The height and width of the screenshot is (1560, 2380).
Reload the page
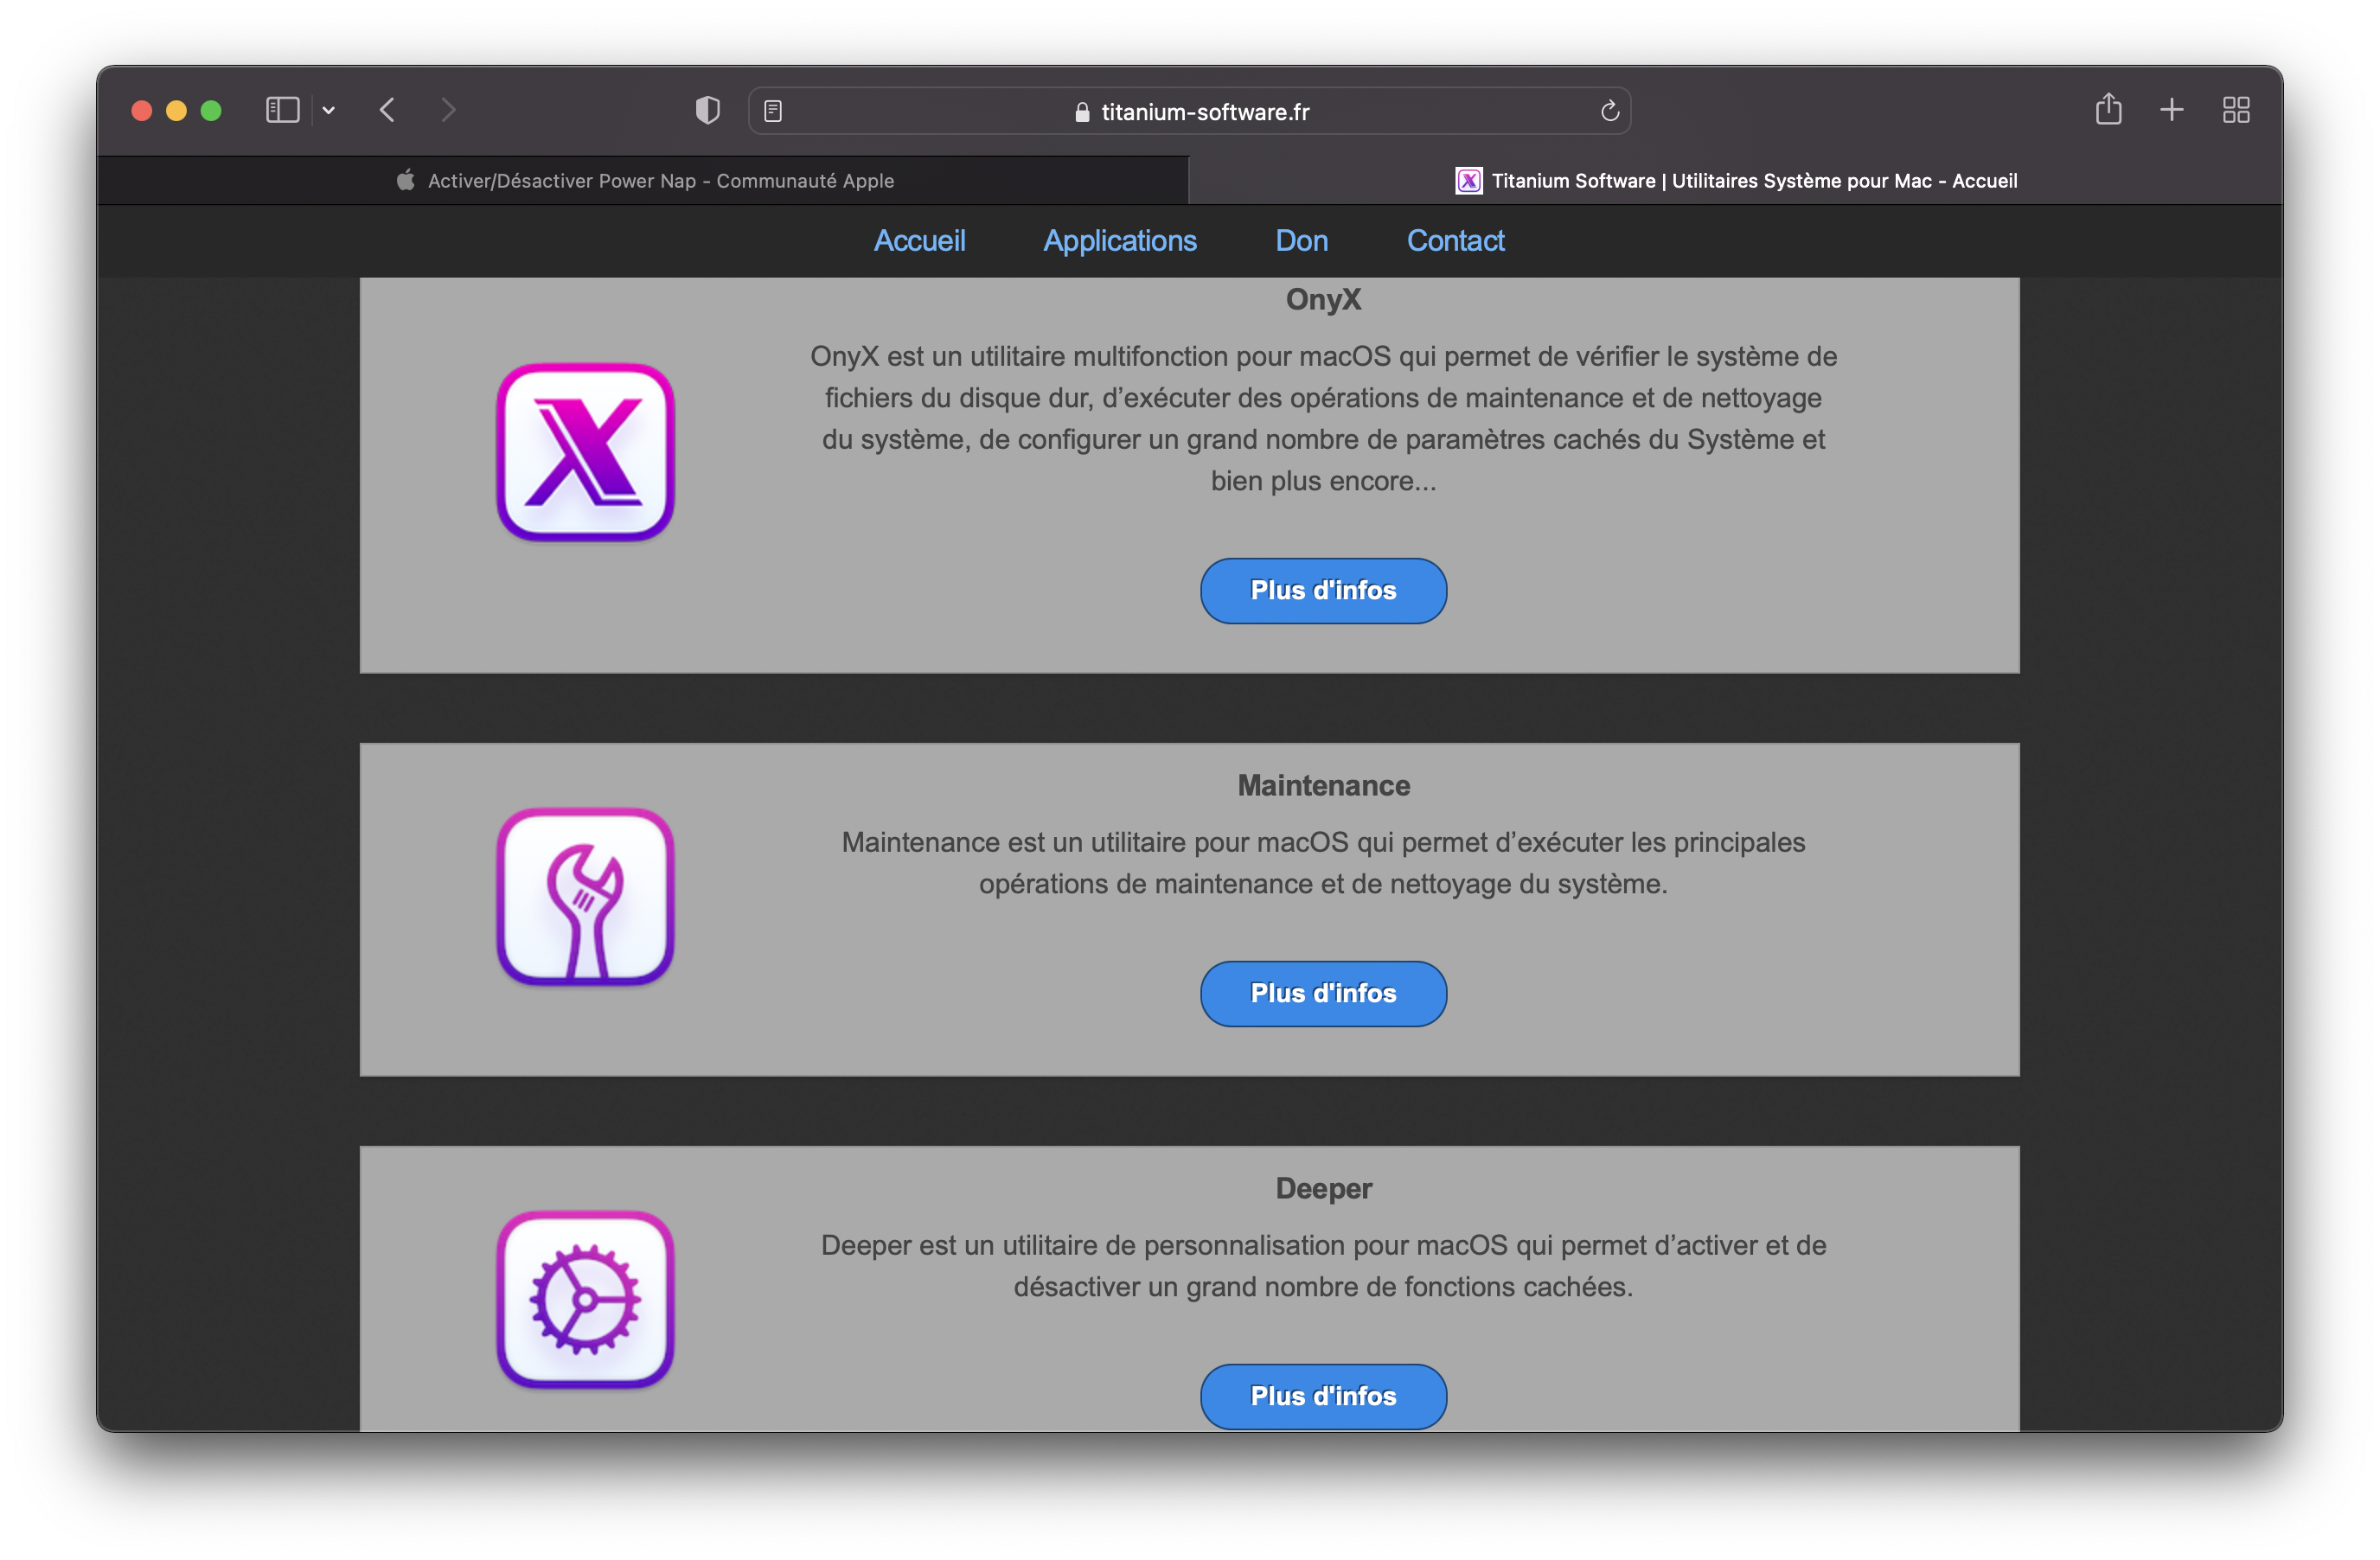point(1609,111)
